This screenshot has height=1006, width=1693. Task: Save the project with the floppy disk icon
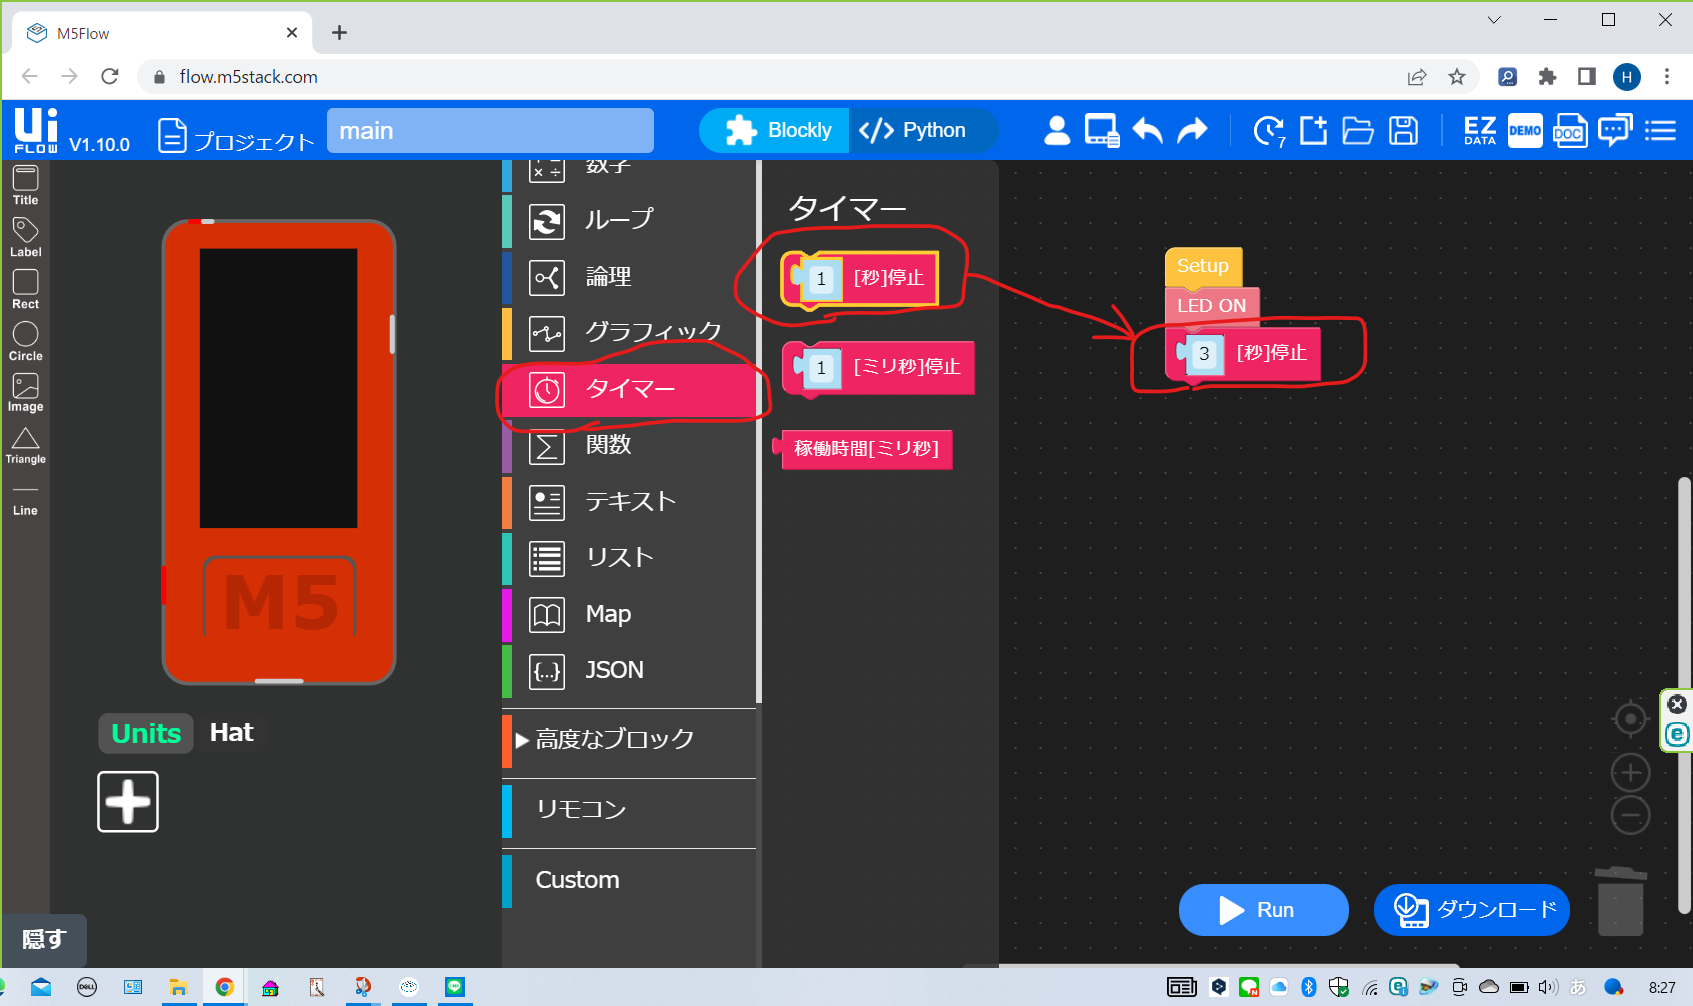(x=1404, y=131)
